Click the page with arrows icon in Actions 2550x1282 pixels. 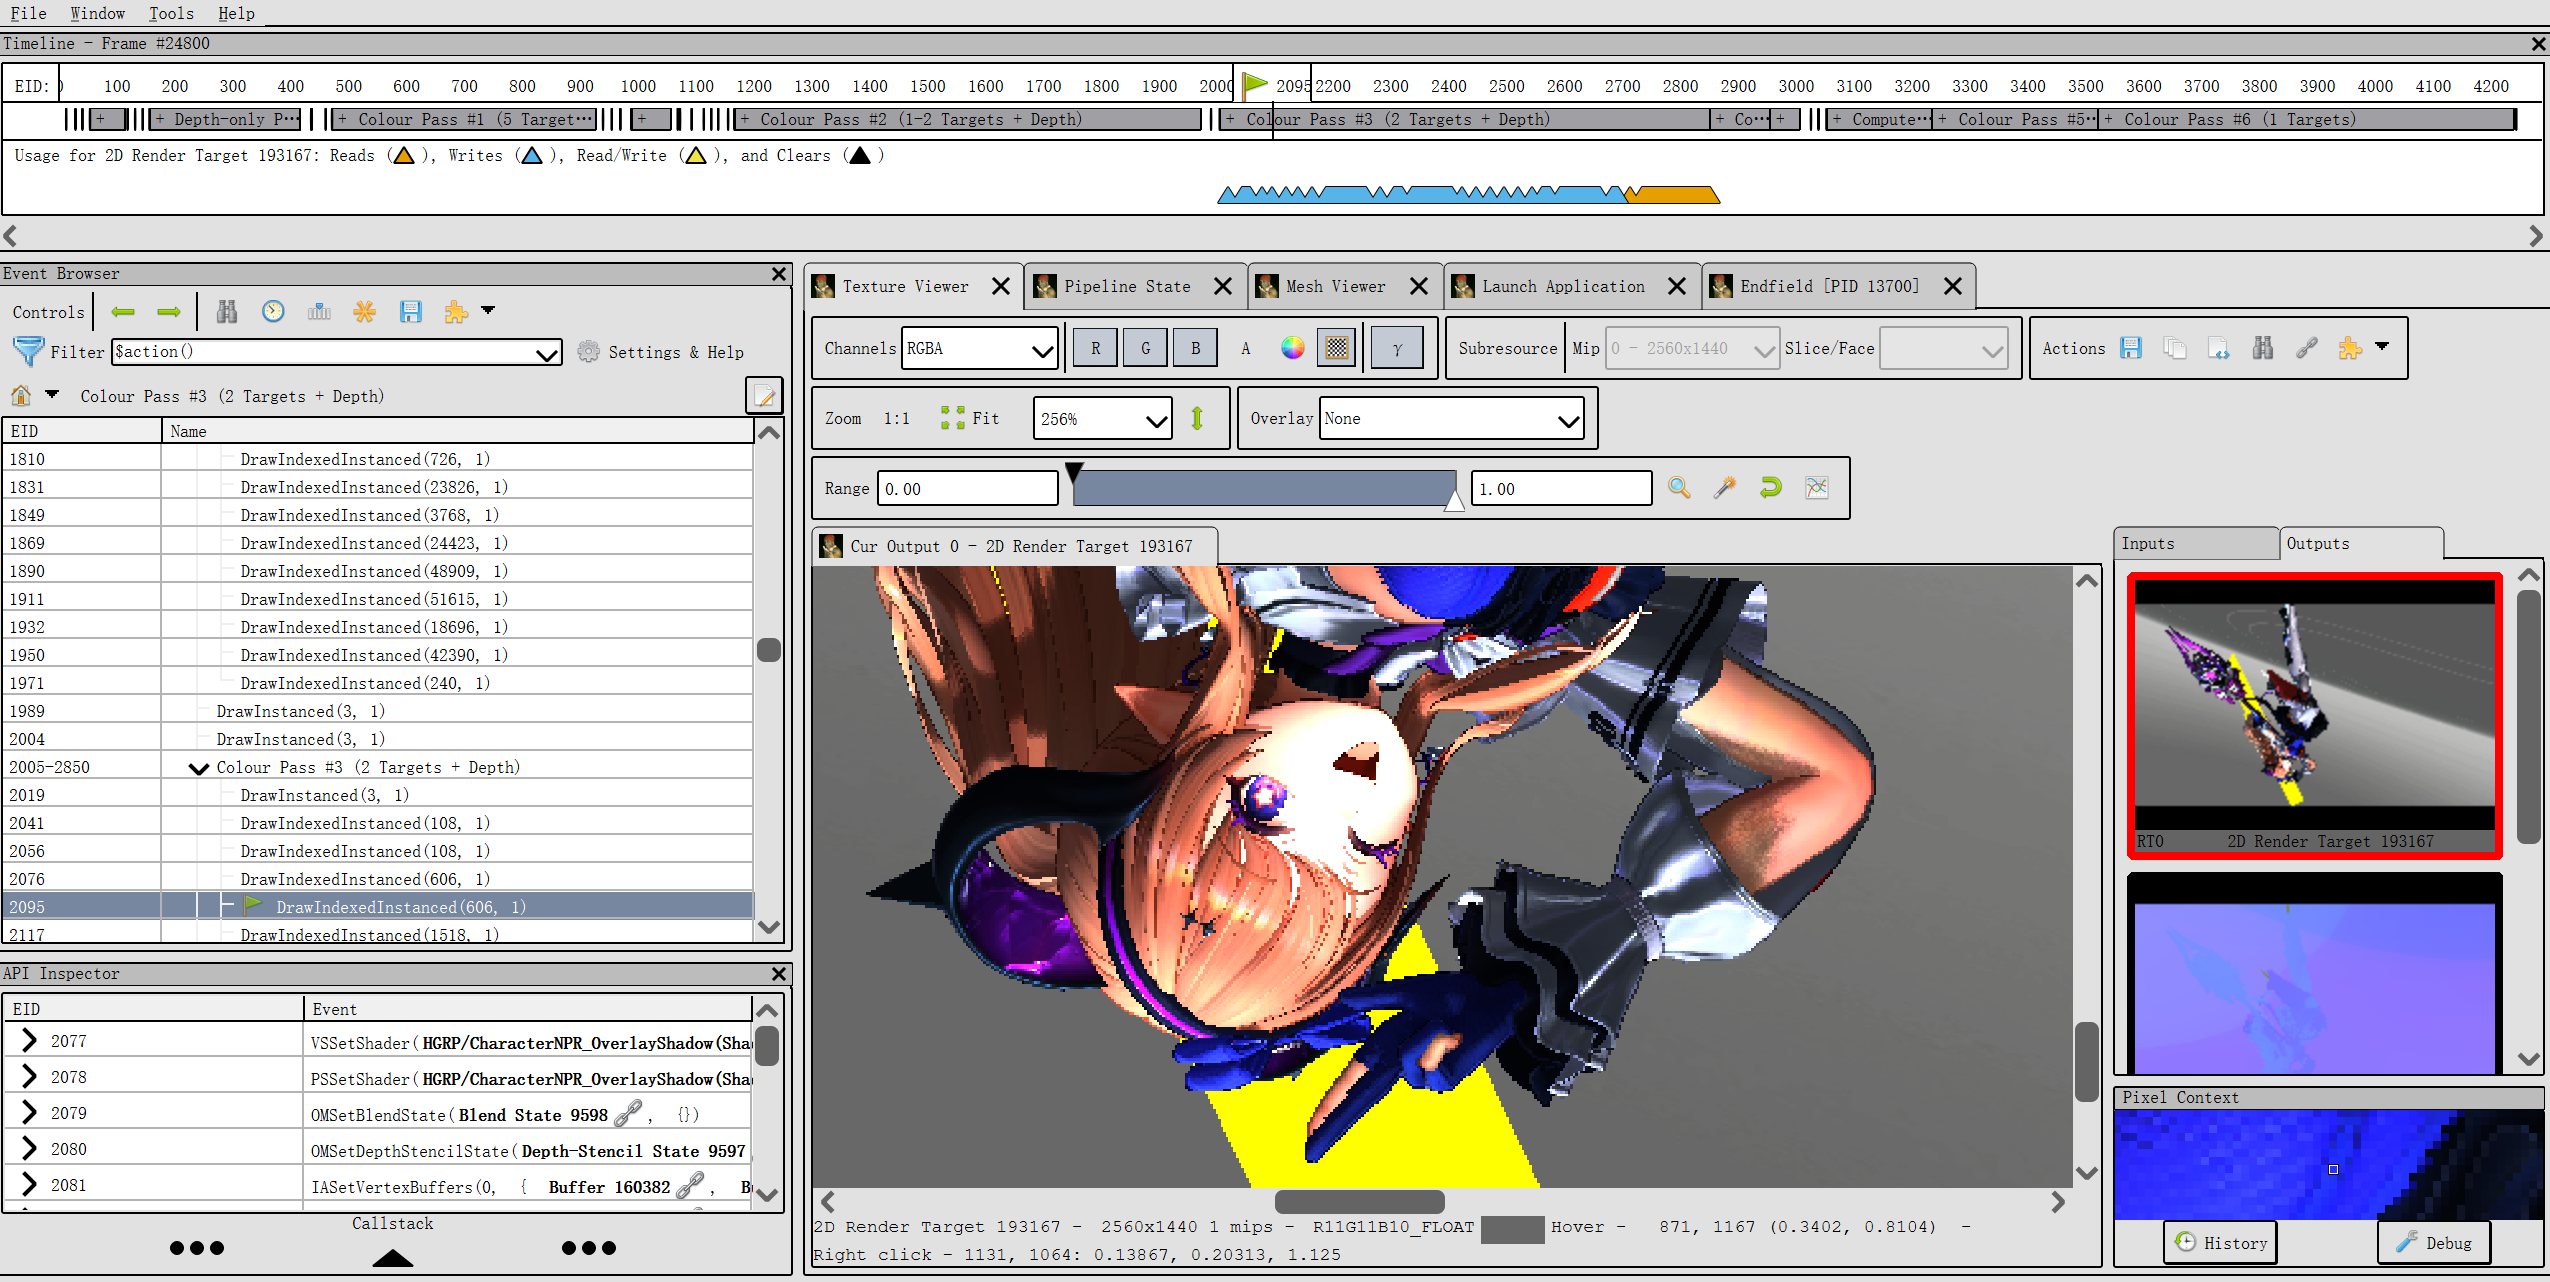click(2219, 348)
